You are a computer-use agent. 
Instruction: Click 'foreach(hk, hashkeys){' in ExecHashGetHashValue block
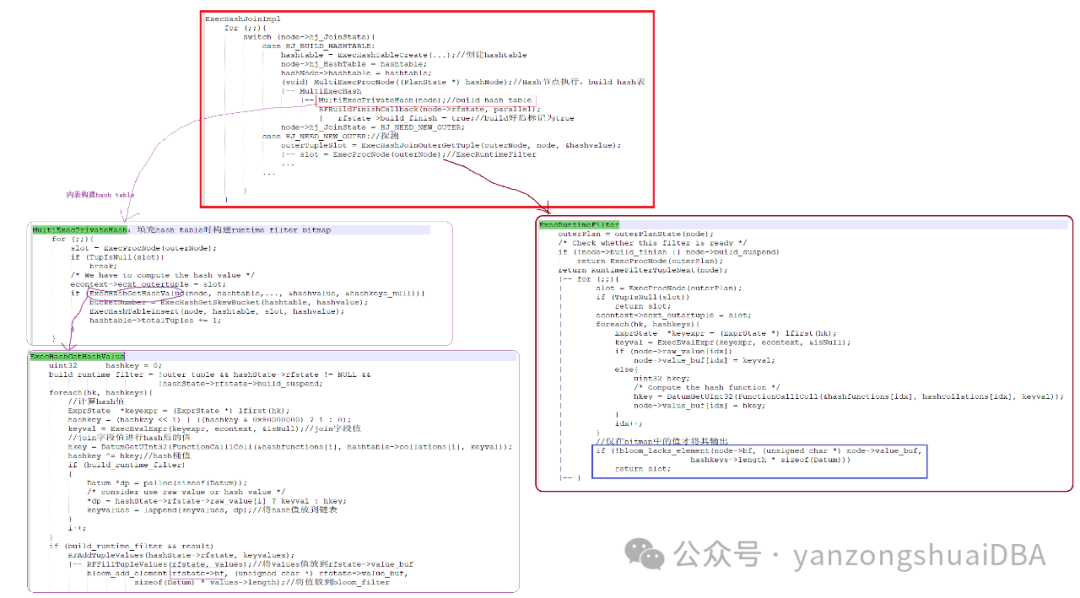pyautogui.click(x=101, y=393)
